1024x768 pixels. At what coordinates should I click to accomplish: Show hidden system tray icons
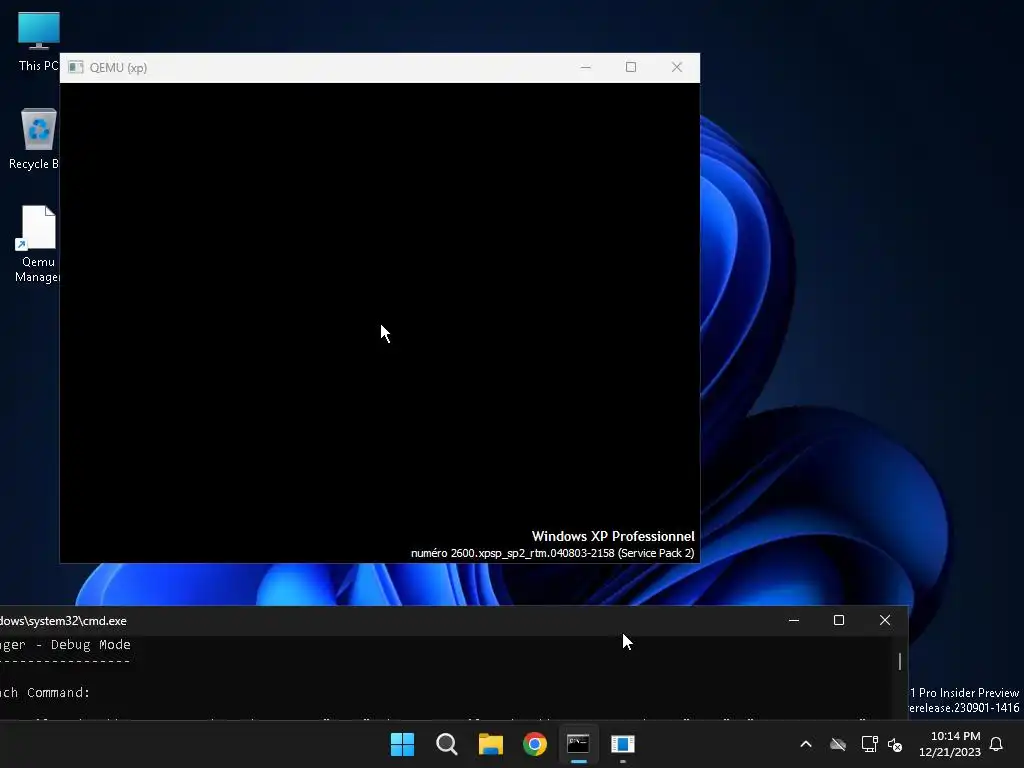coord(806,744)
